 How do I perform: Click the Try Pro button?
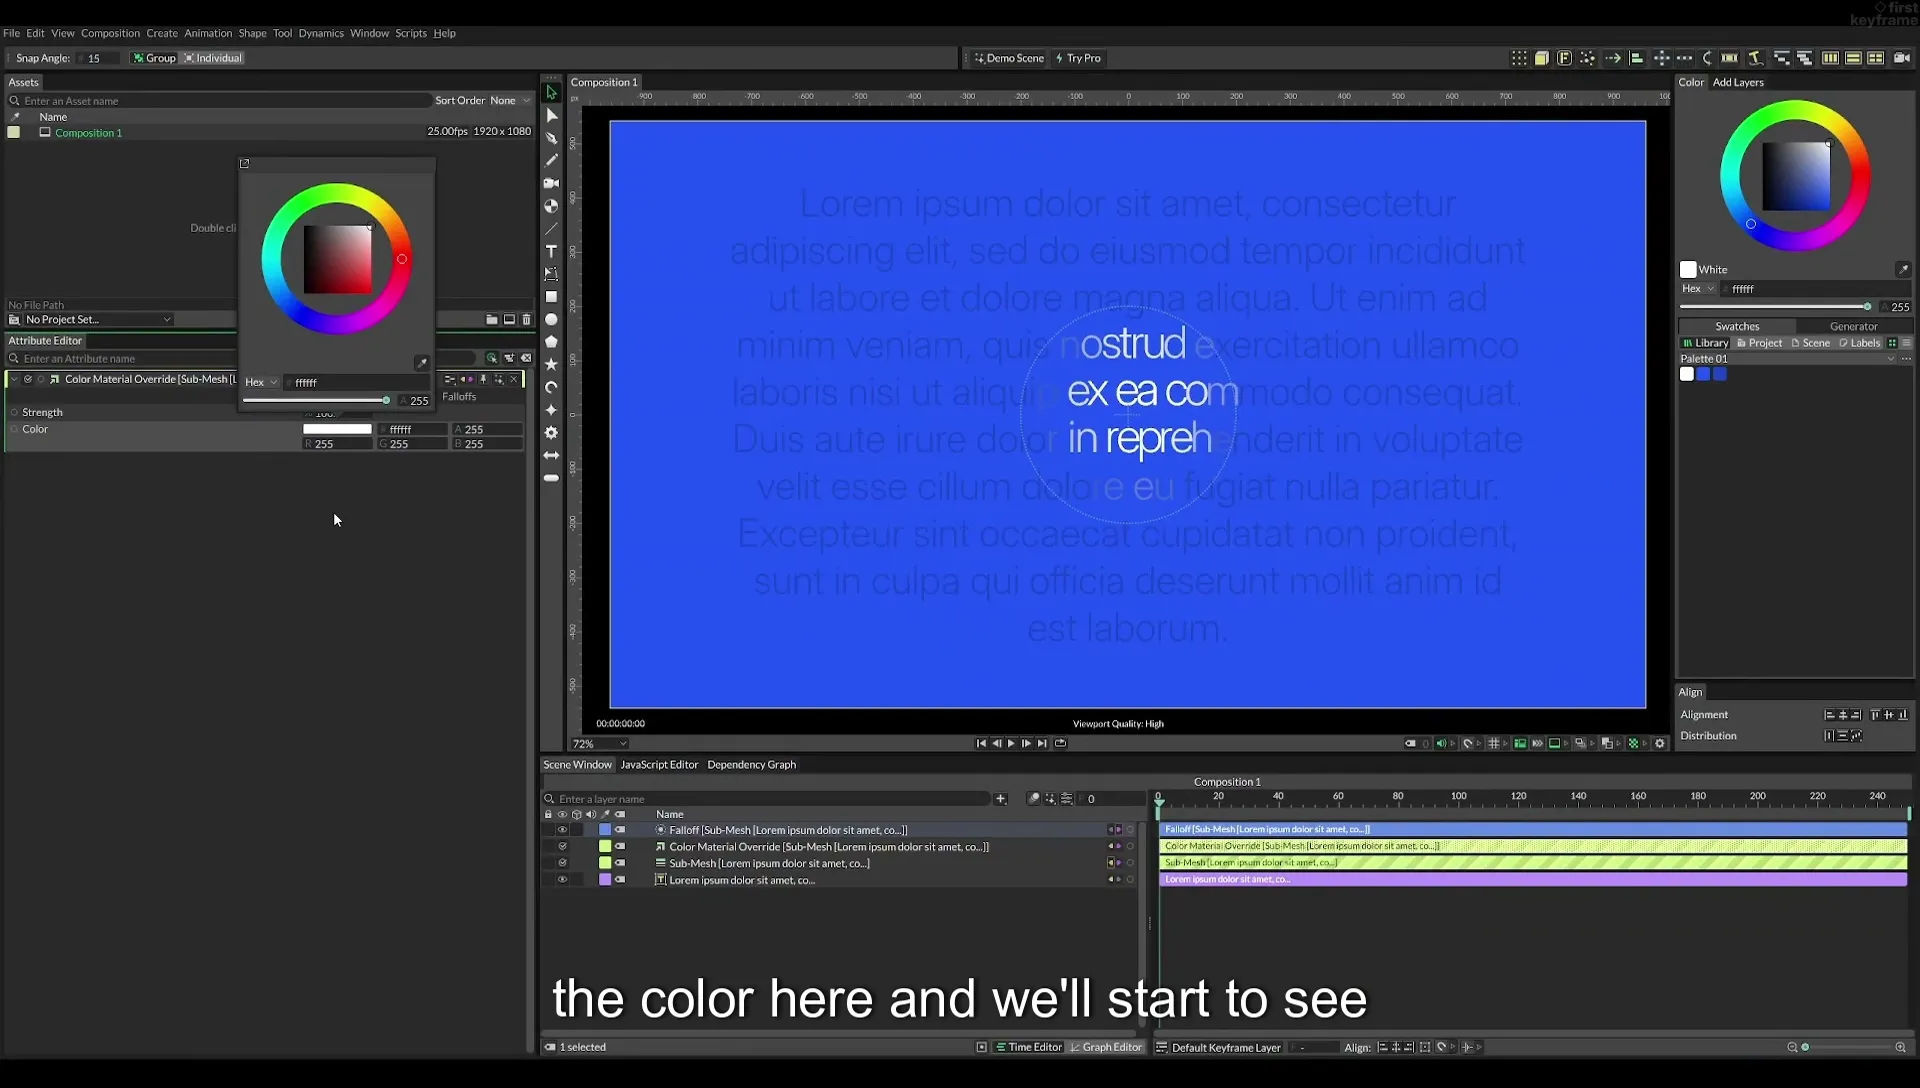[1078, 58]
